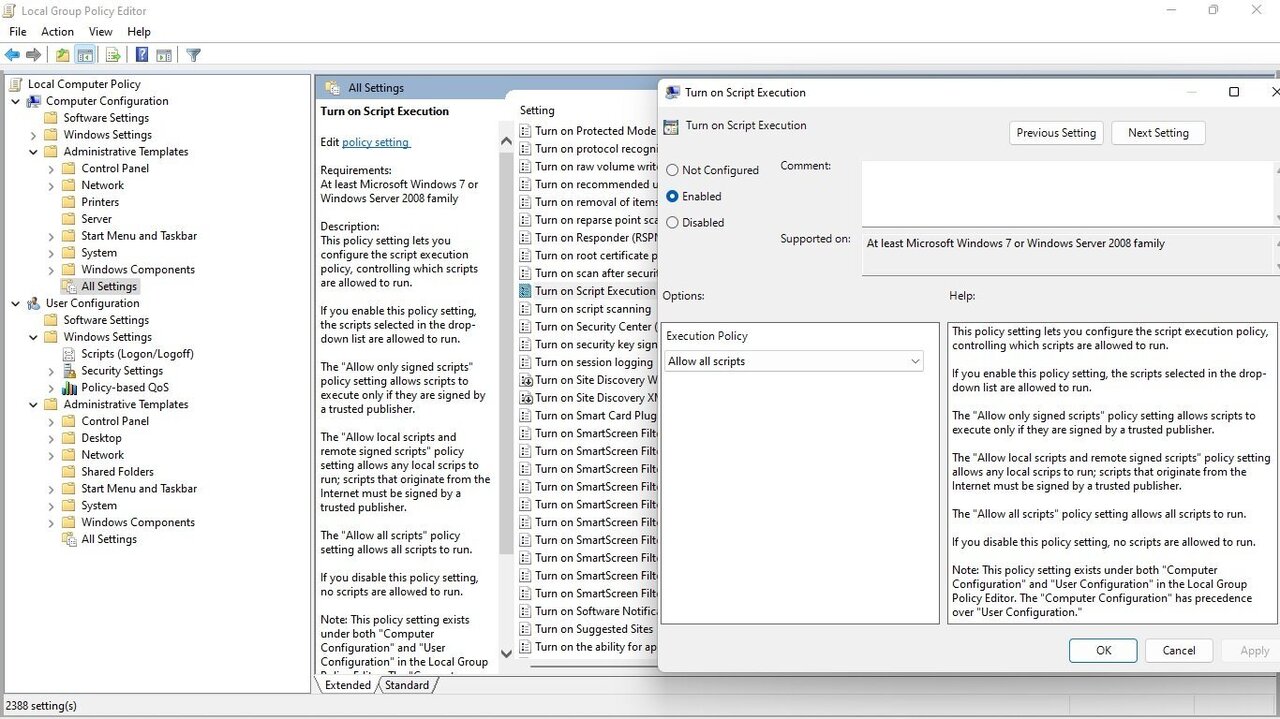Click the Next Setting button
Viewport: 1280px width, 719px height.
coord(1157,133)
